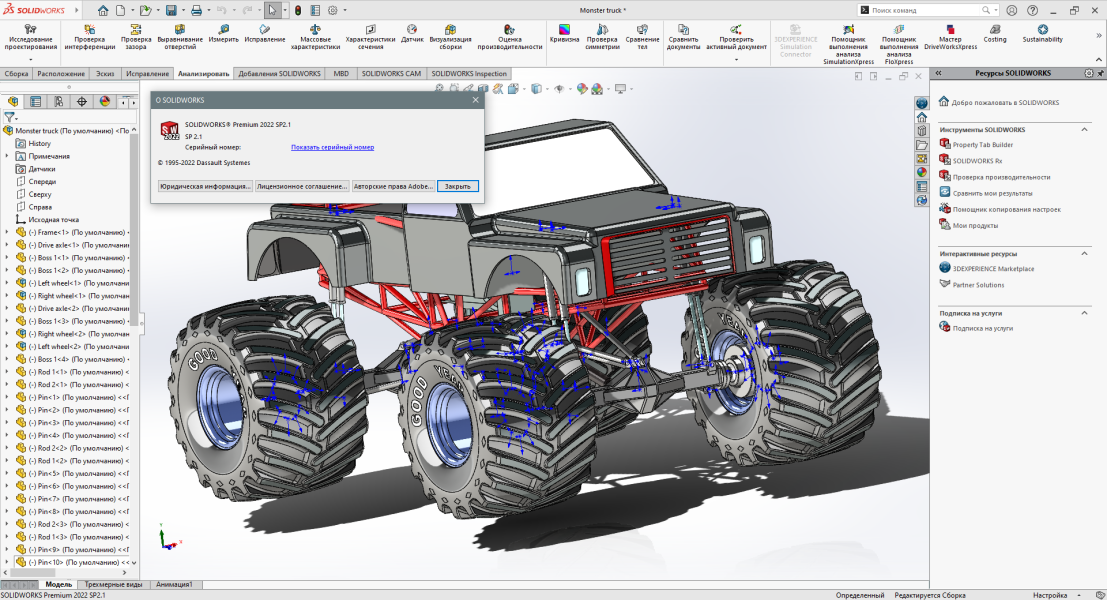
Task: Expand the Примечания tree node
Action: click(x=7, y=156)
